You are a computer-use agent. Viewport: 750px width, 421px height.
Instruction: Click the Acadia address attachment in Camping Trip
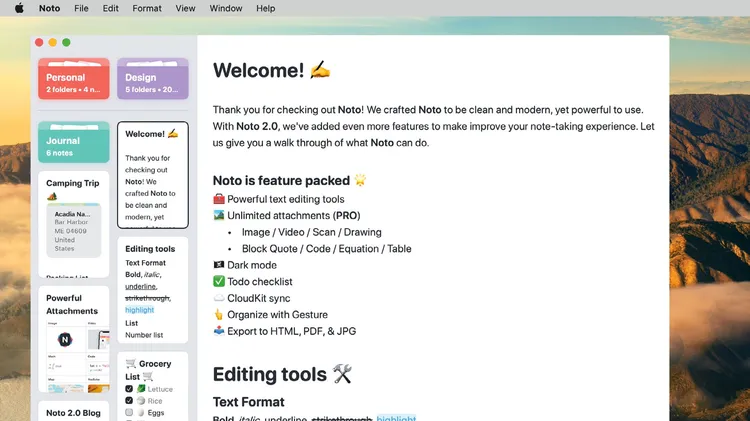74,231
